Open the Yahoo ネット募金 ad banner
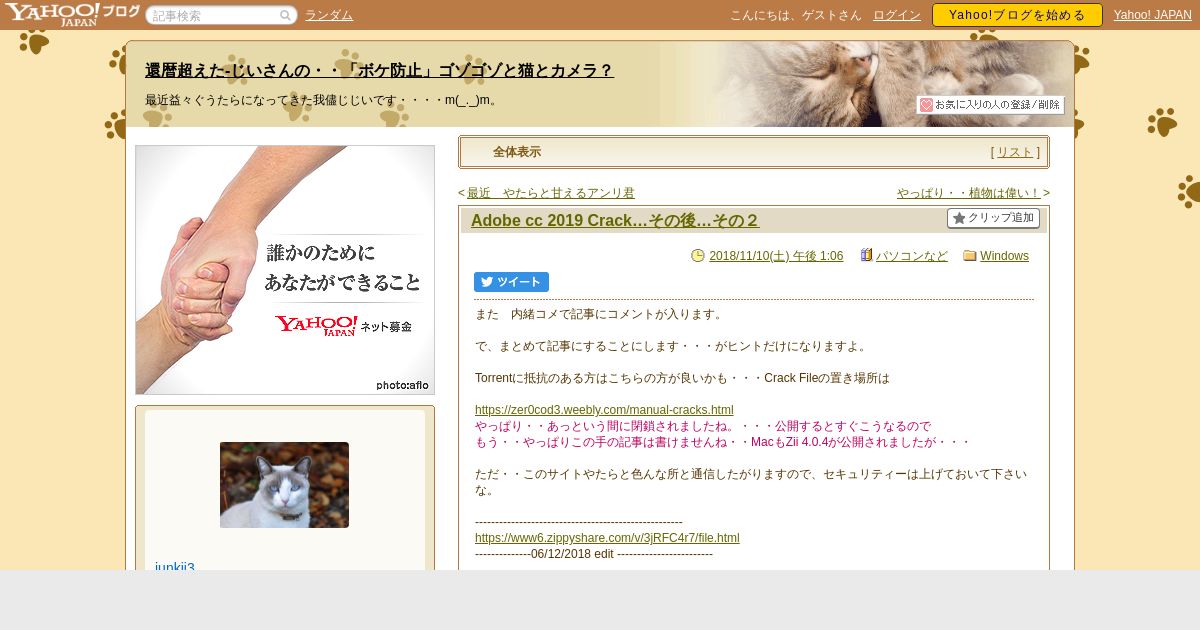Viewport: 1200px width, 630px height. point(285,270)
